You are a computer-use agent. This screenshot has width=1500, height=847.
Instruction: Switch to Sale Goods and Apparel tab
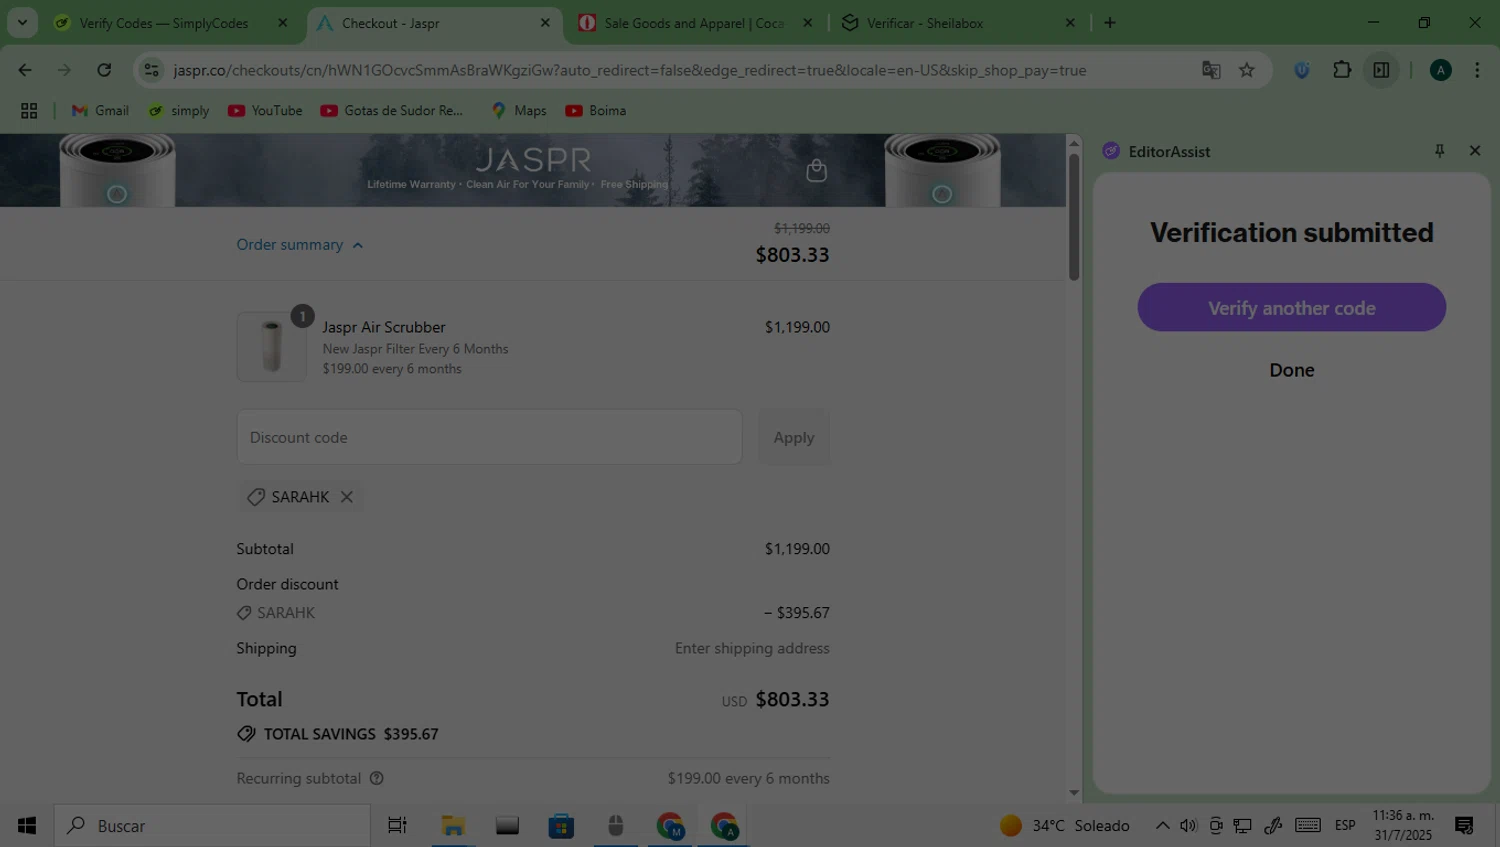pos(694,23)
